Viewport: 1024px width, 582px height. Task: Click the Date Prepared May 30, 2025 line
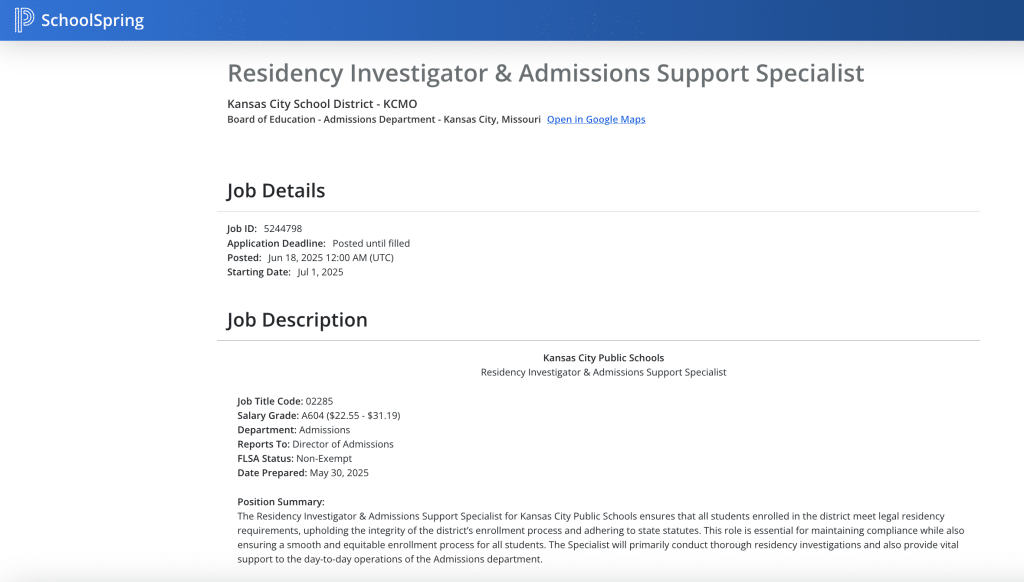(302, 473)
